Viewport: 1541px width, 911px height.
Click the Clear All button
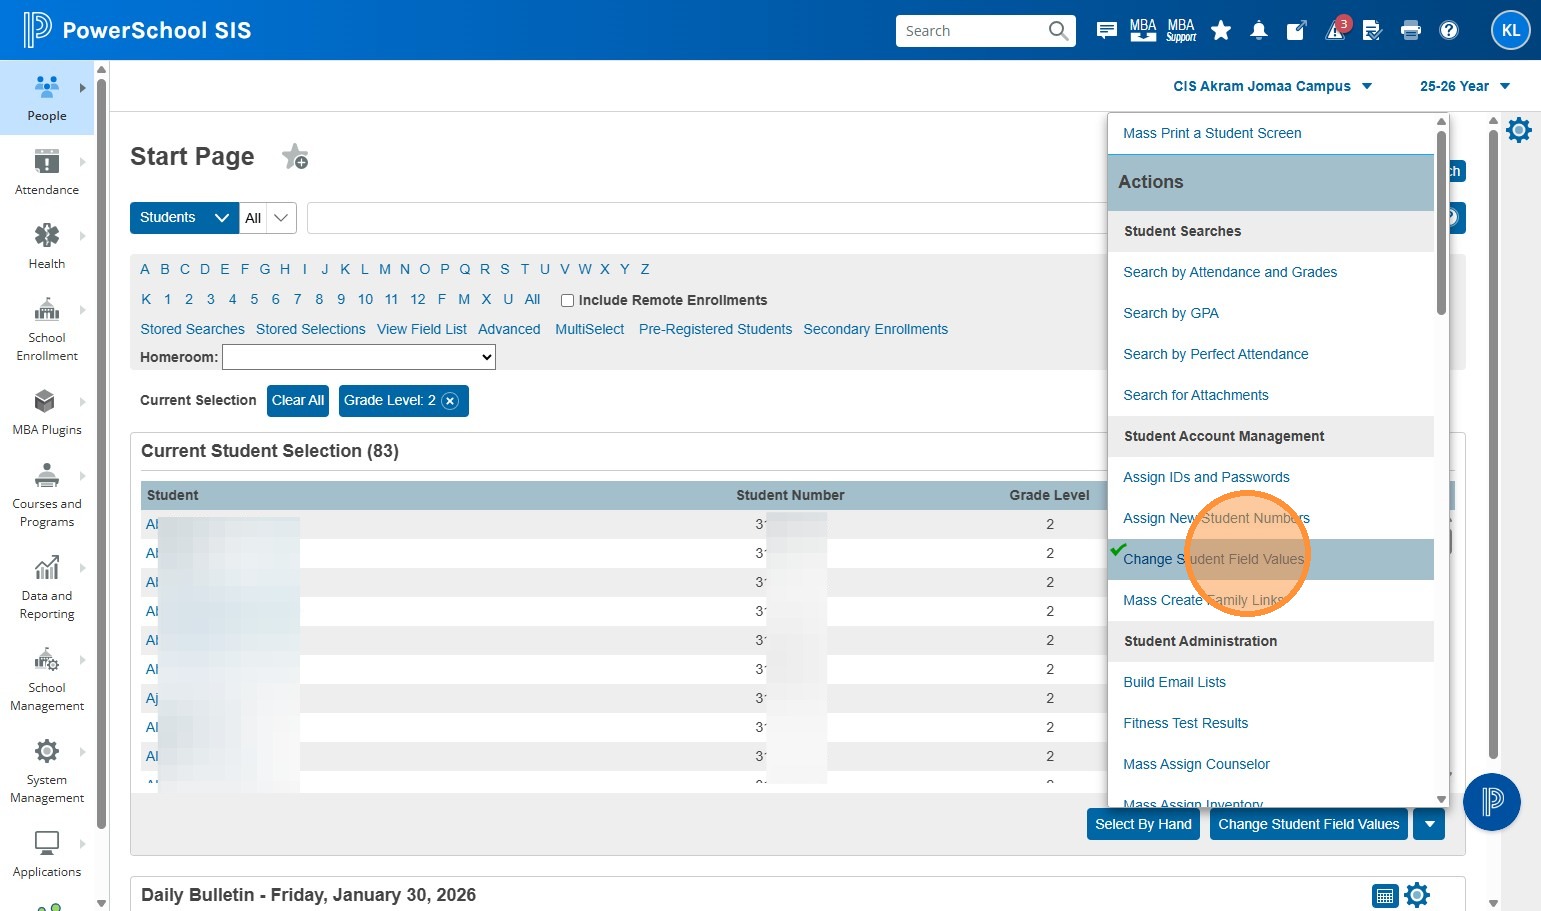pos(298,401)
